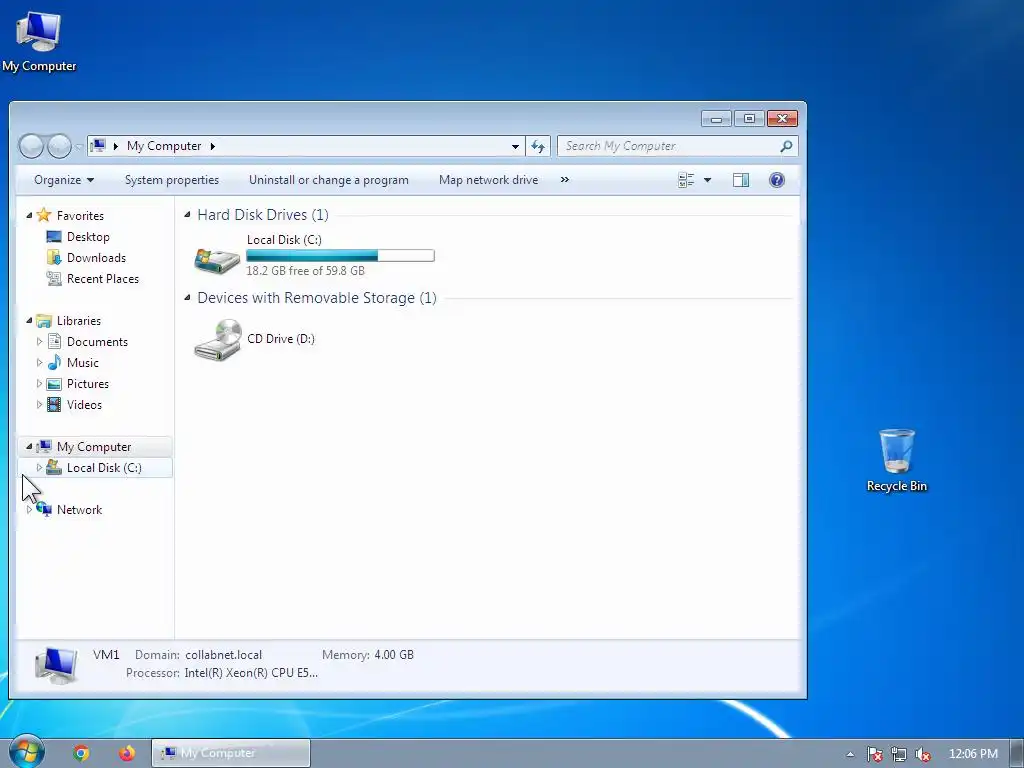Click the network status tray icon

click(899, 754)
